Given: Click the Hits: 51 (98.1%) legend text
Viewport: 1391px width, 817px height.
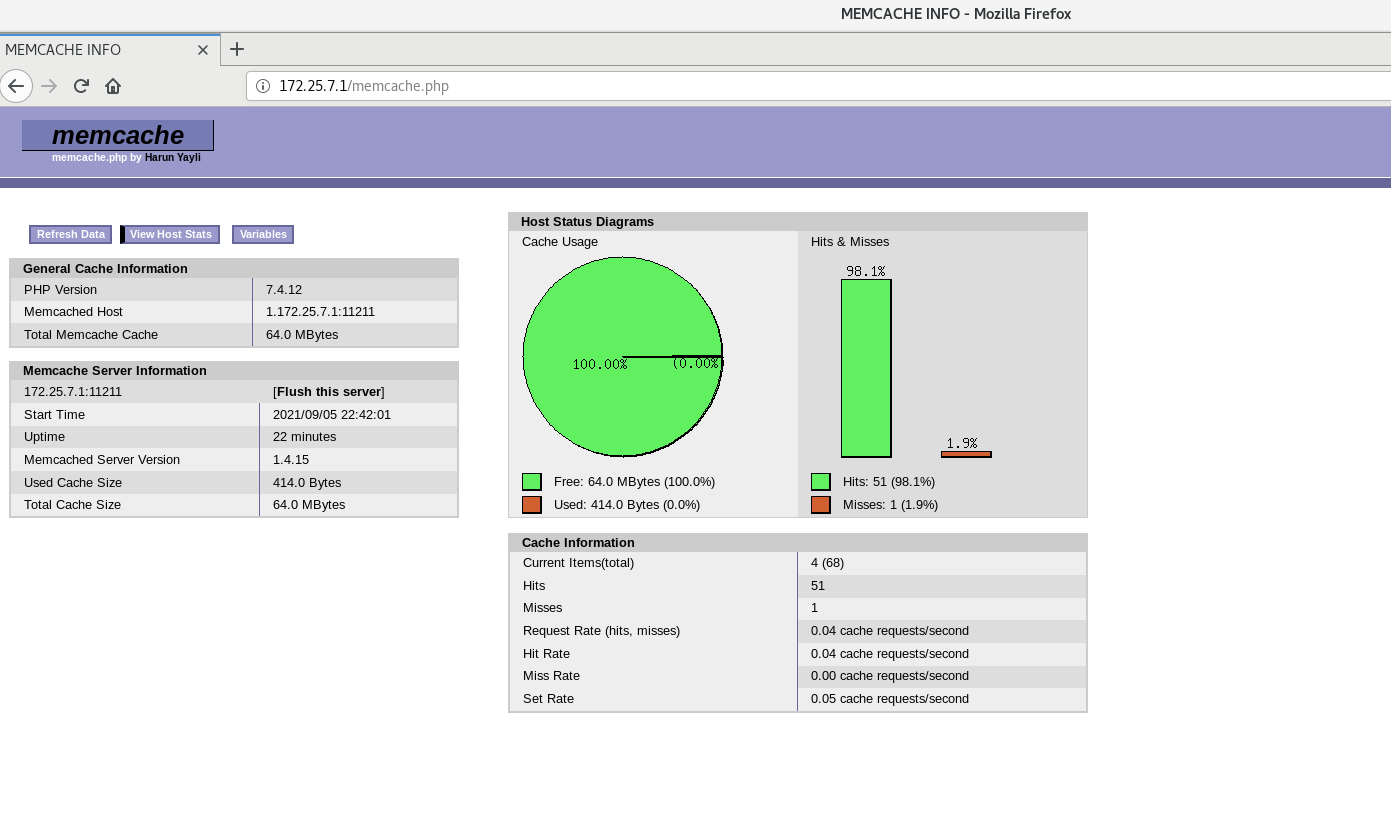Looking at the screenshot, I should click(889, 482).
